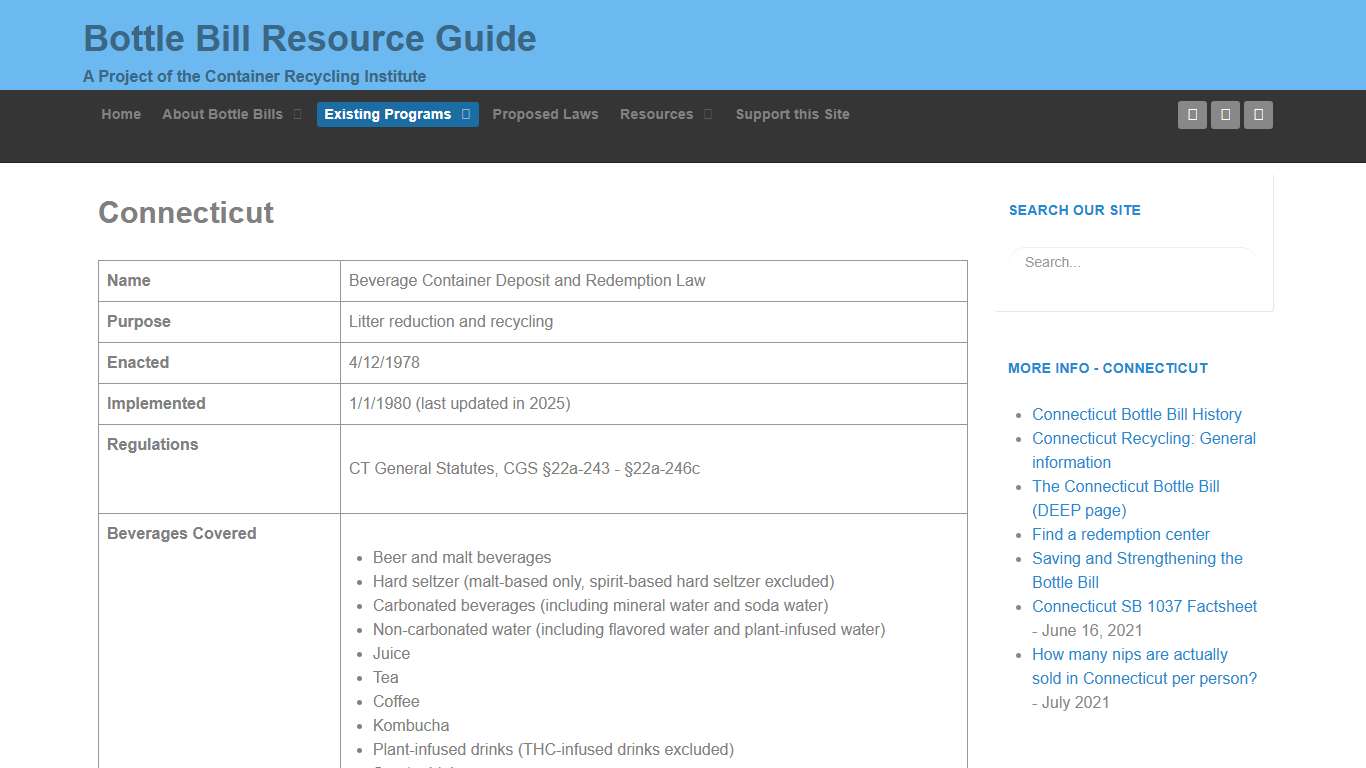Click Find a redemption center

click(x=1120, y=534)
